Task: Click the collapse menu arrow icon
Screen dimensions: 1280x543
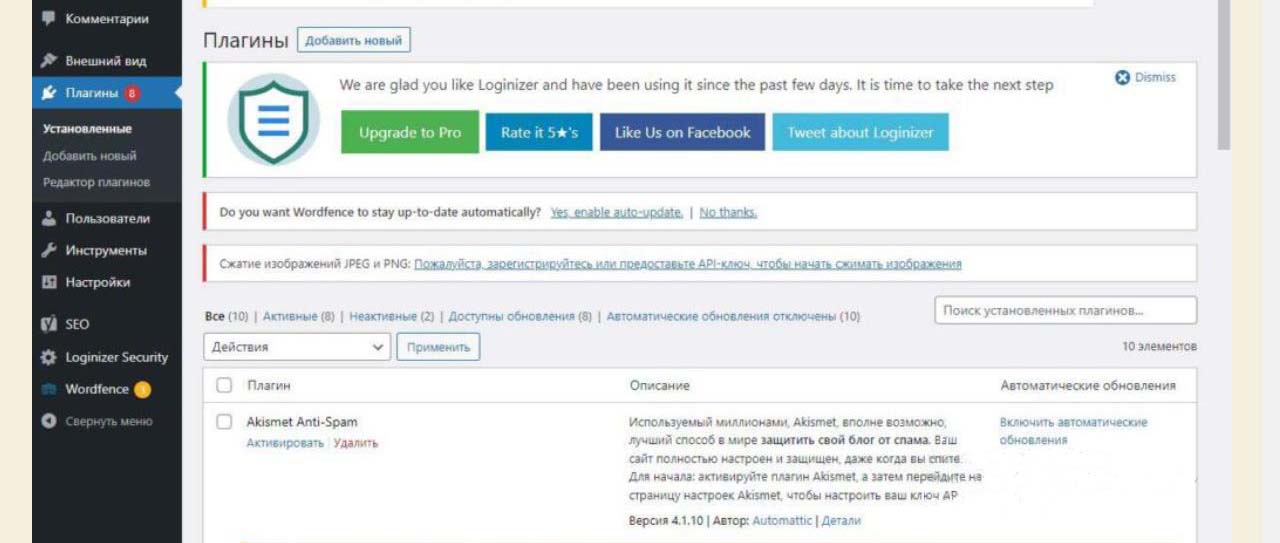Action: tap(48, 421)
